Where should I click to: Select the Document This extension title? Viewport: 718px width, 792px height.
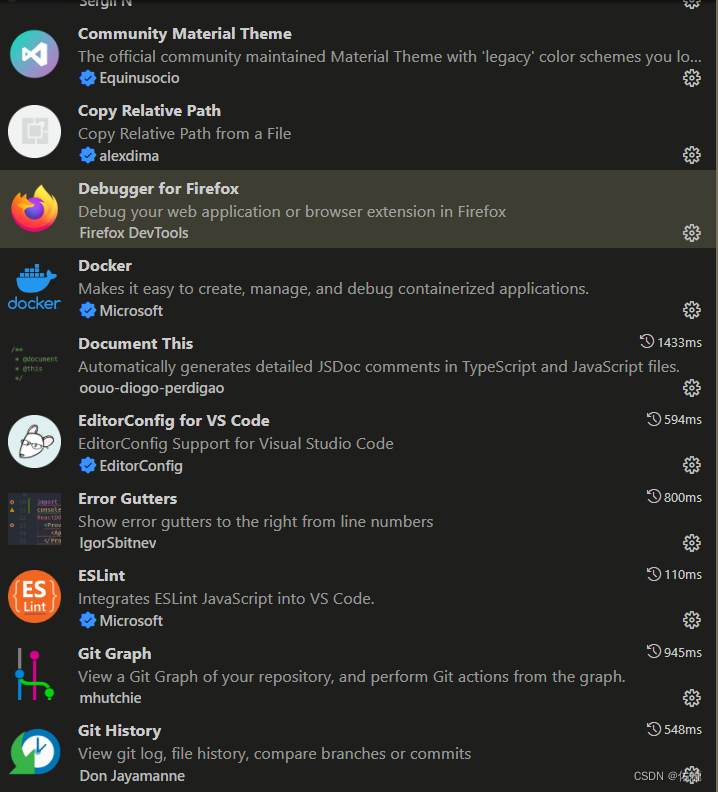pyautogui.click(x=135, y=343)
